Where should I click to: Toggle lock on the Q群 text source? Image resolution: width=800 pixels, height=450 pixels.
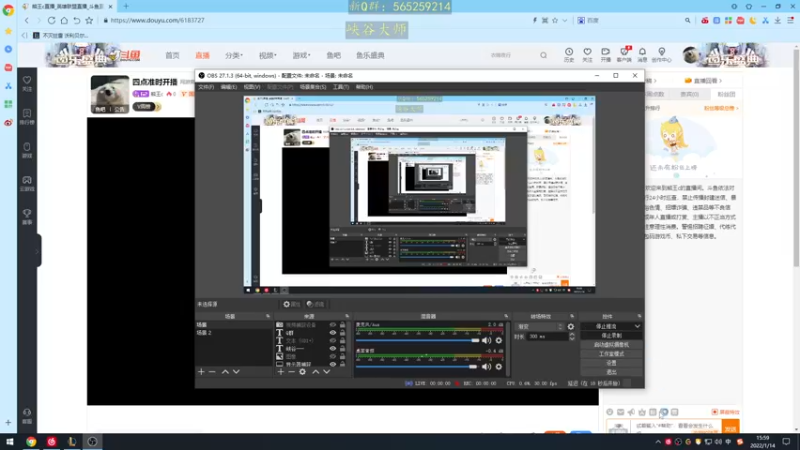[x=342, y=333]
